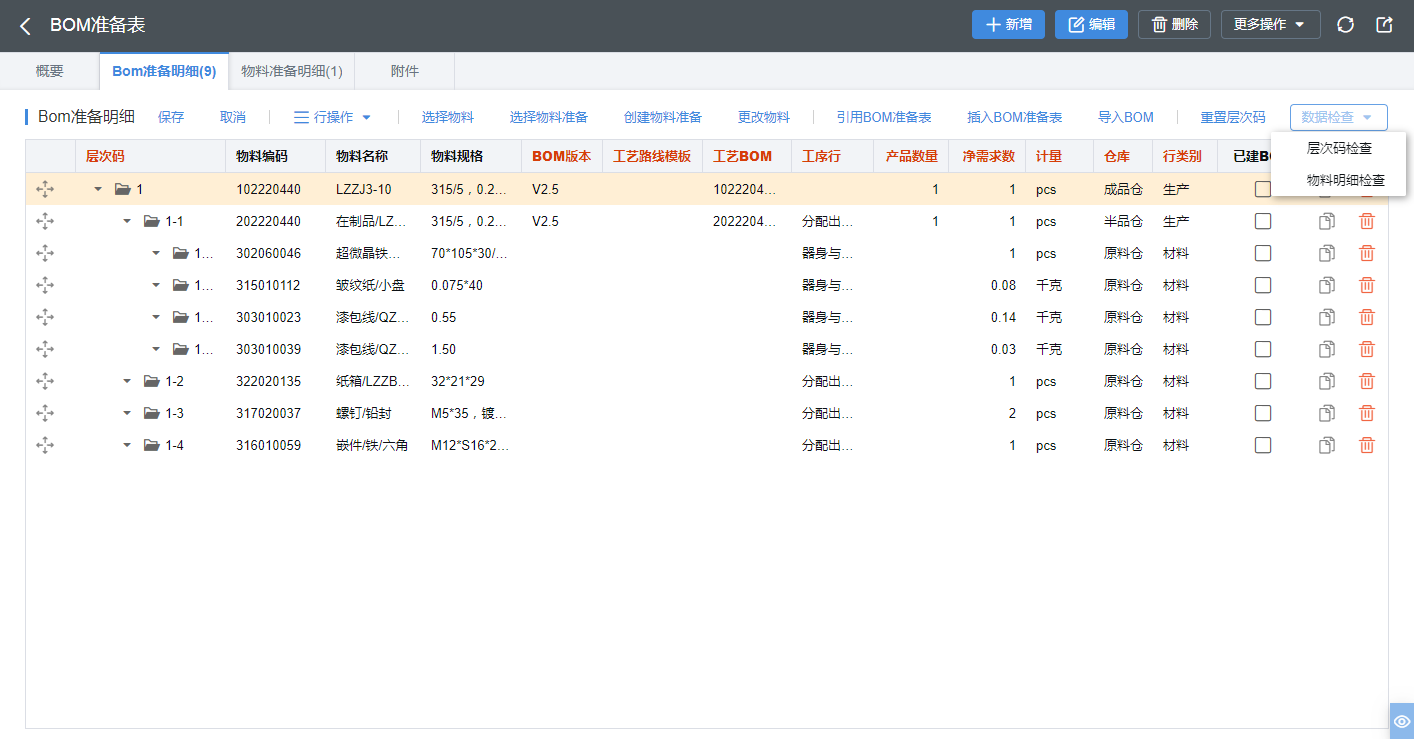
Task: Check 已建BOM box for row 316010059
Action: [x=1263, y=445]
